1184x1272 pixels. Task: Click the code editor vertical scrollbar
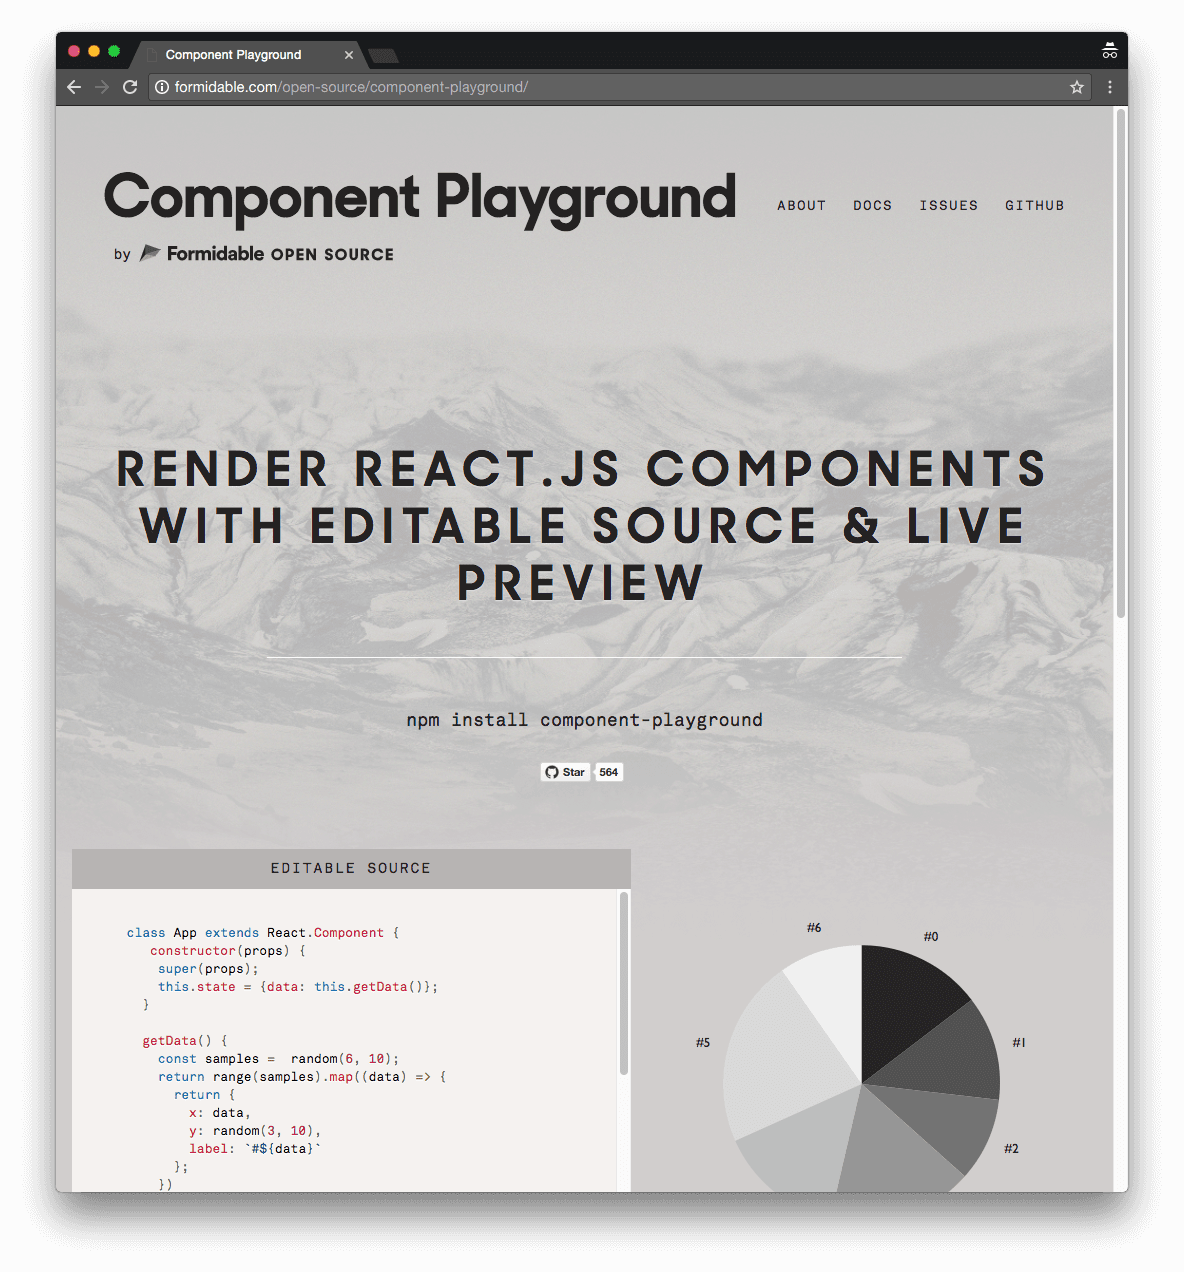click(624, 985)
